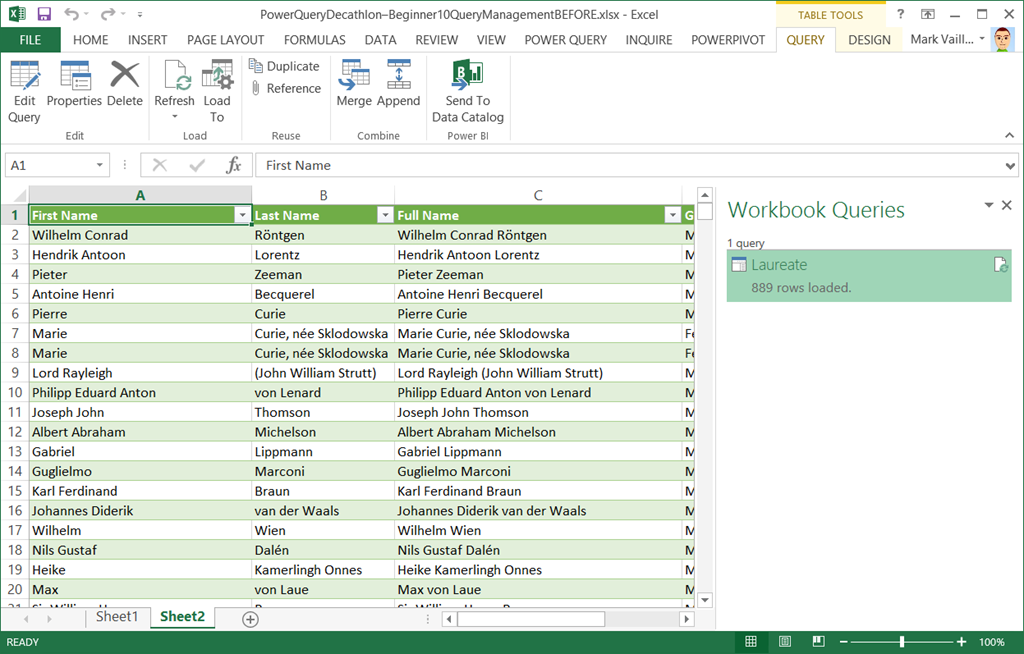The image size is (1024, 654).
Task: Click the Reference query button
Action: pos(284,88)
